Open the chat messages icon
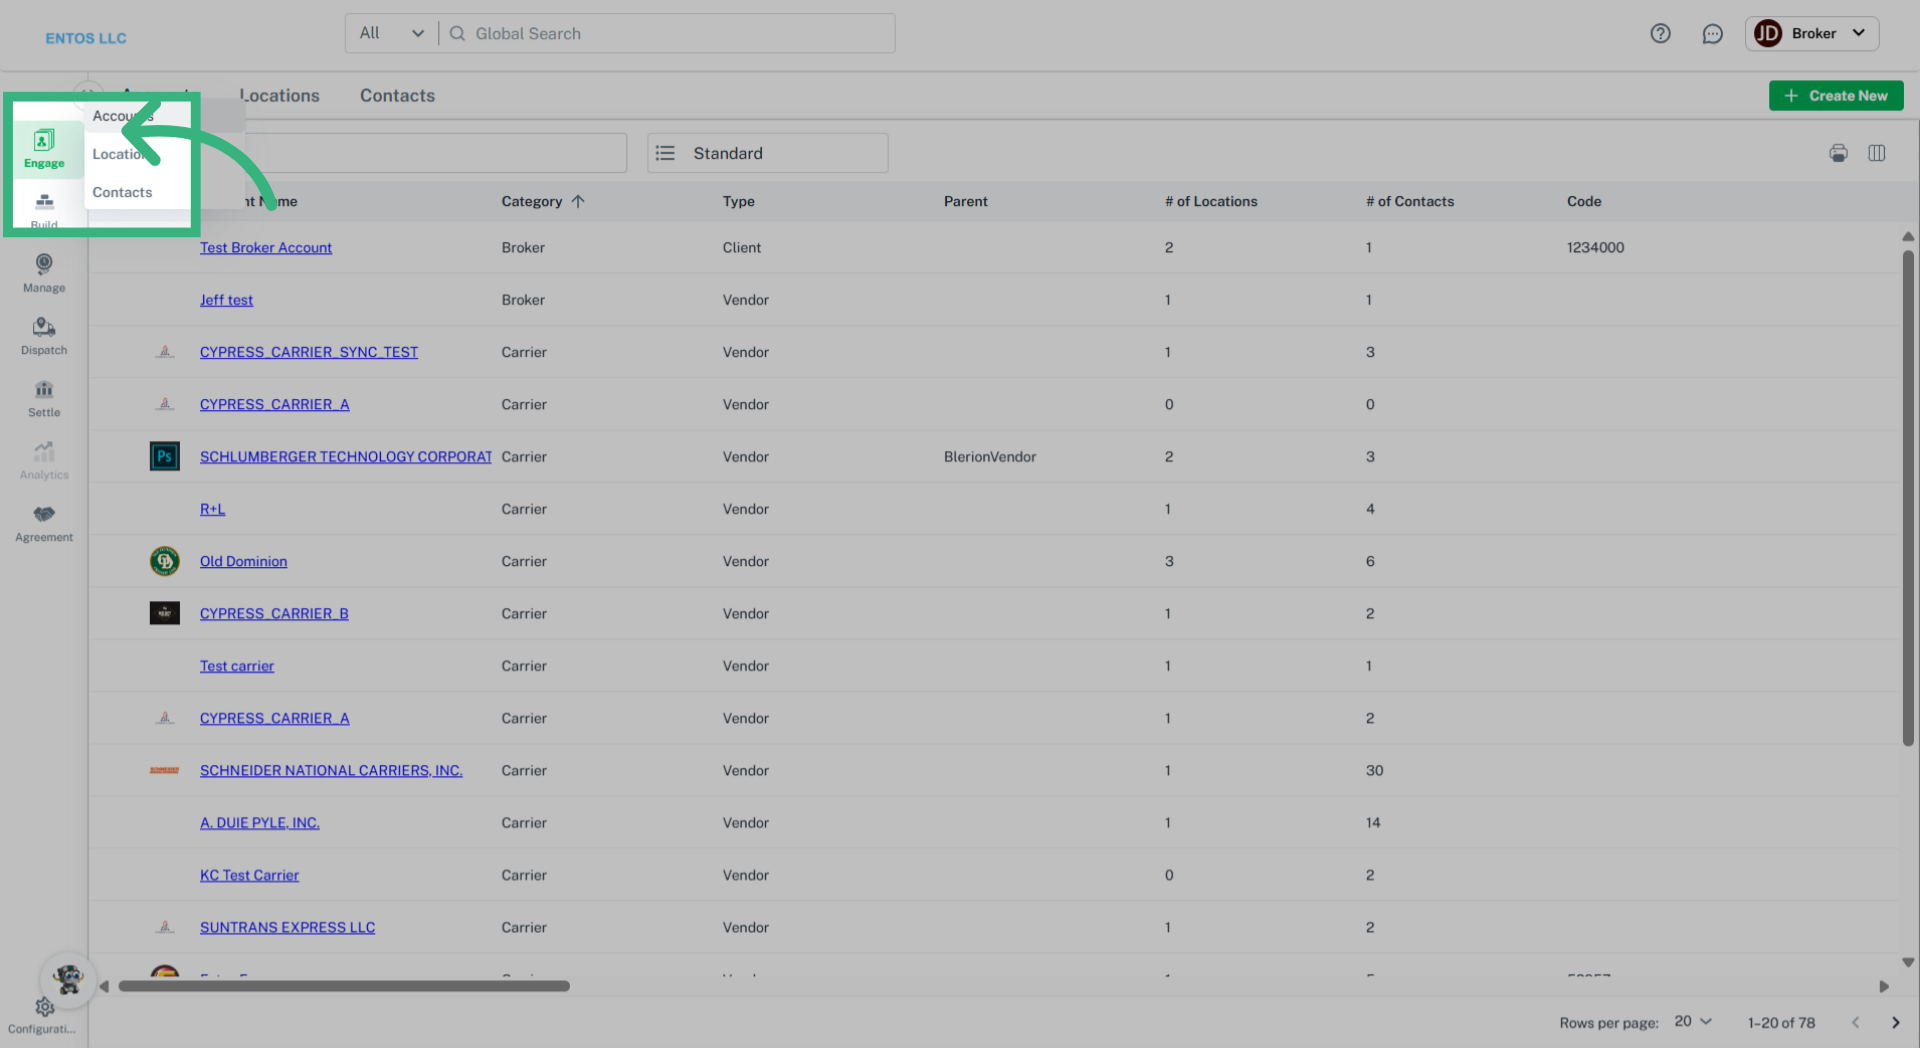This screenshot has height=1048, width=1920. 1712,34
